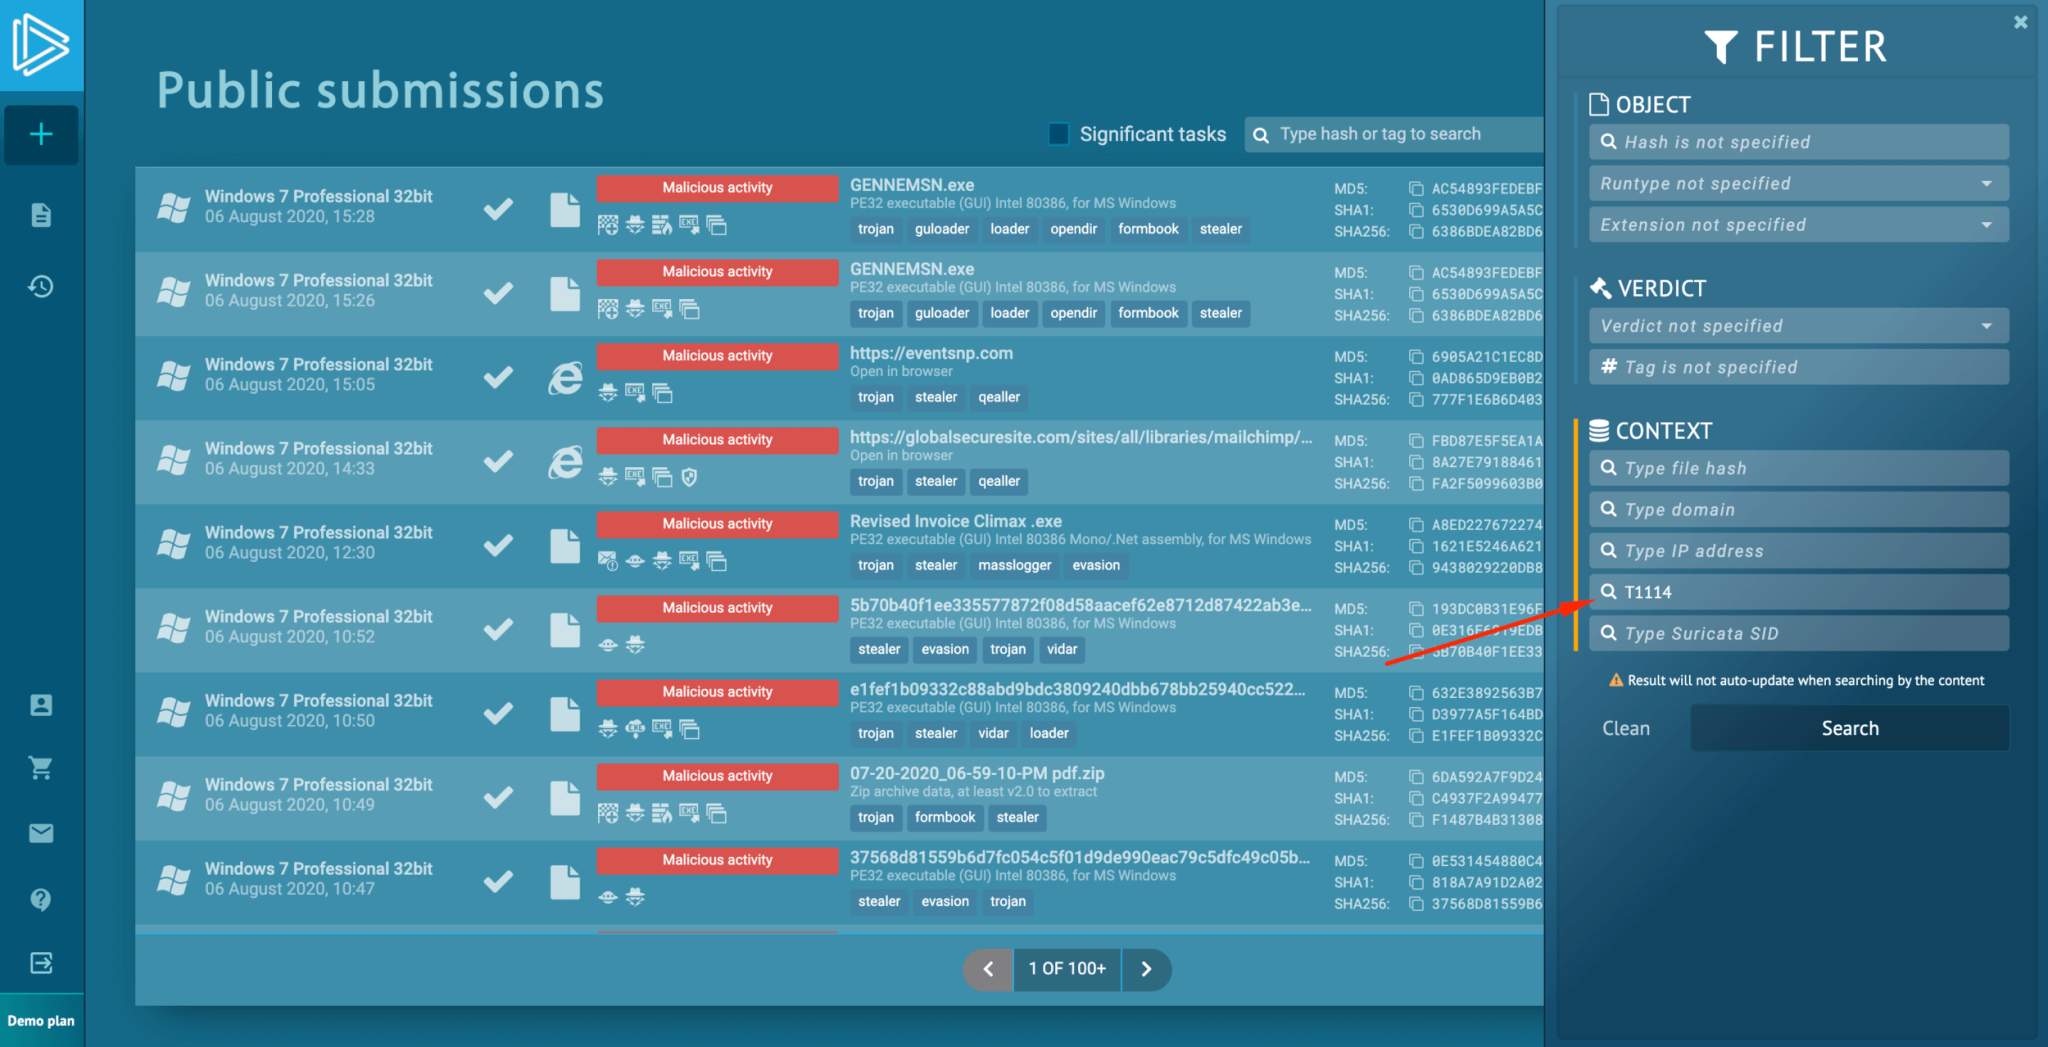Click the ANY.RUN logo in the top-left corner
This screenshot has height=1047, width=2048.
coord(41,44)
